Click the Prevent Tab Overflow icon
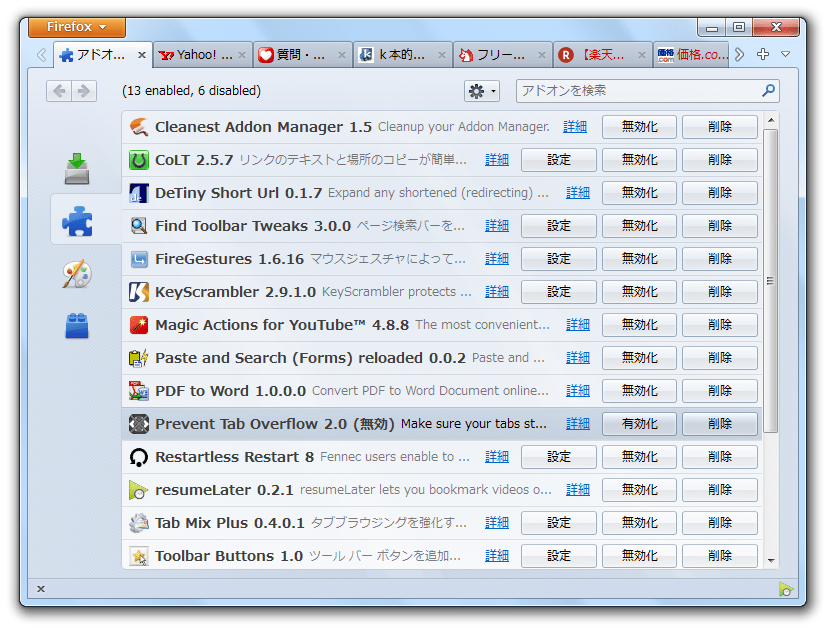 139,424
